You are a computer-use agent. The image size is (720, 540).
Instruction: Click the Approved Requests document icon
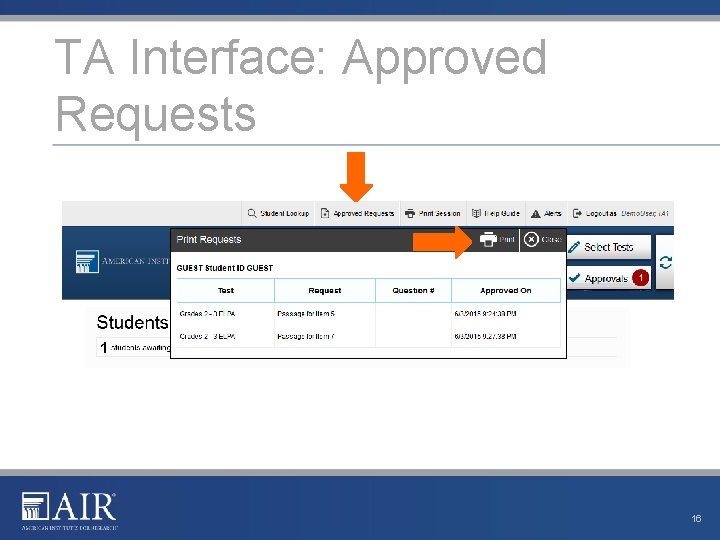click(325, 214)
